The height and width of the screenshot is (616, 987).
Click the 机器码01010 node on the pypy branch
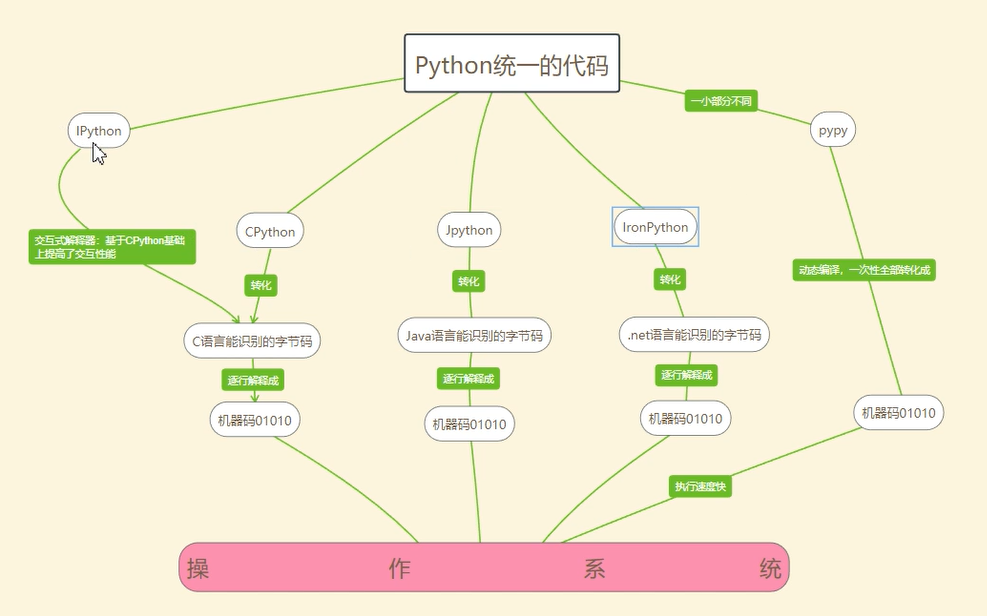(898, 413)
